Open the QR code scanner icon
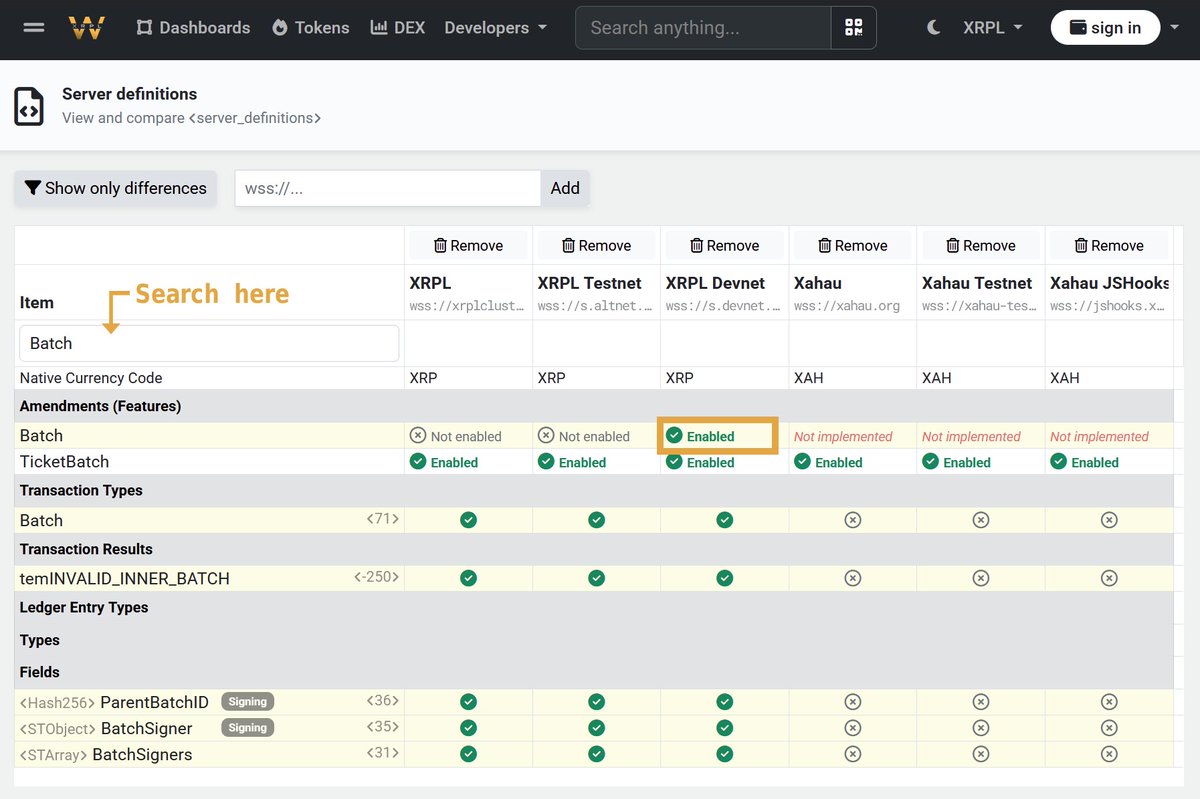 coord(853,28)
